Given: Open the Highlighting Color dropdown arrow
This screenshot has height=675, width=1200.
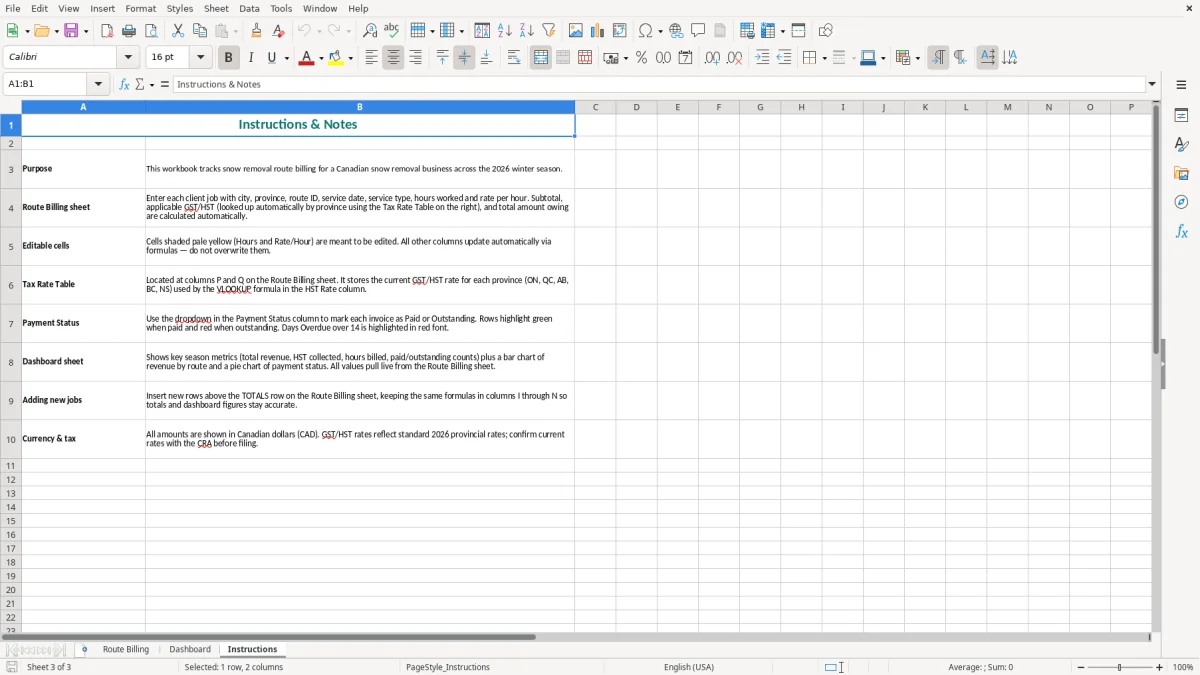Looking at the screenshot, I should pyautogui.click(x=350, y=58).
